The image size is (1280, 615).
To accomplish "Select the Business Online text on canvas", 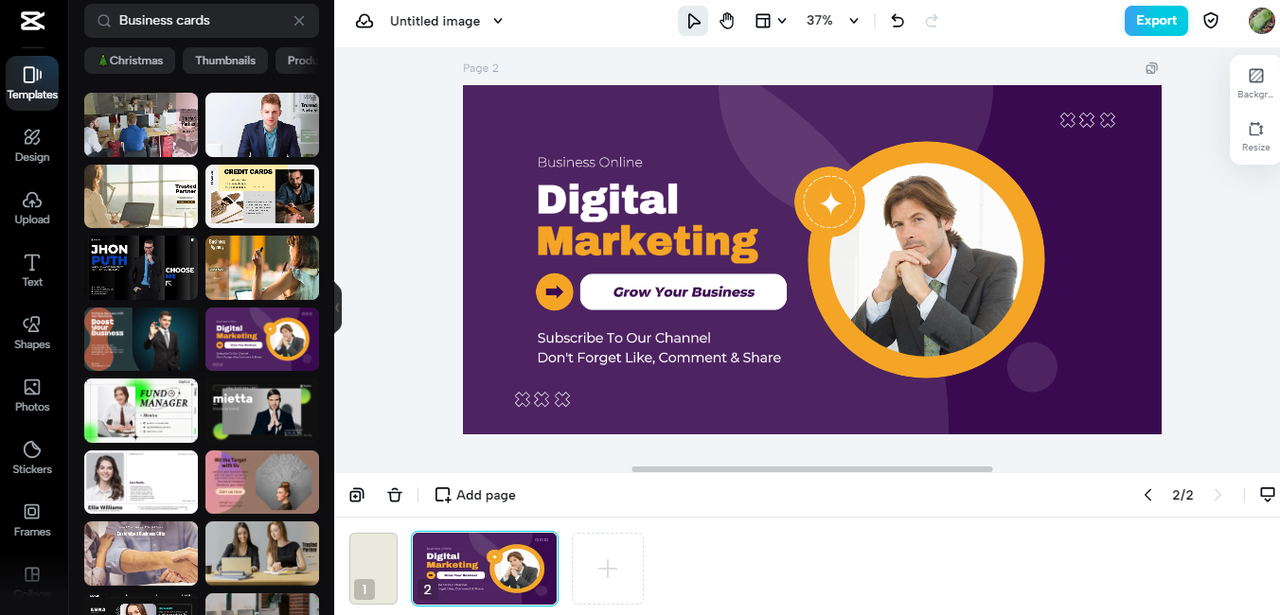I will [x=590, y=162].
